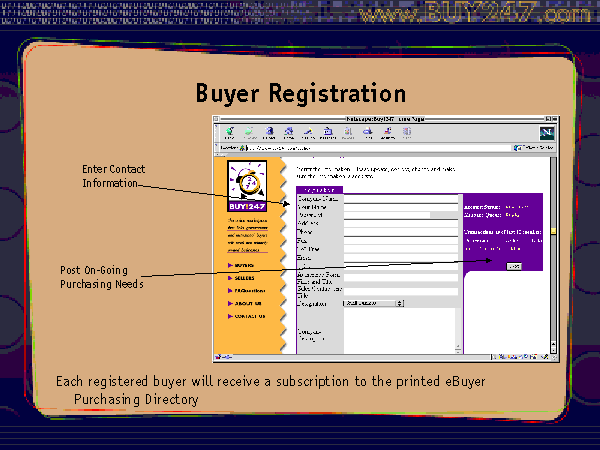
Task: Open the BUYERS navigation link
Action: (x=241, y=265)
